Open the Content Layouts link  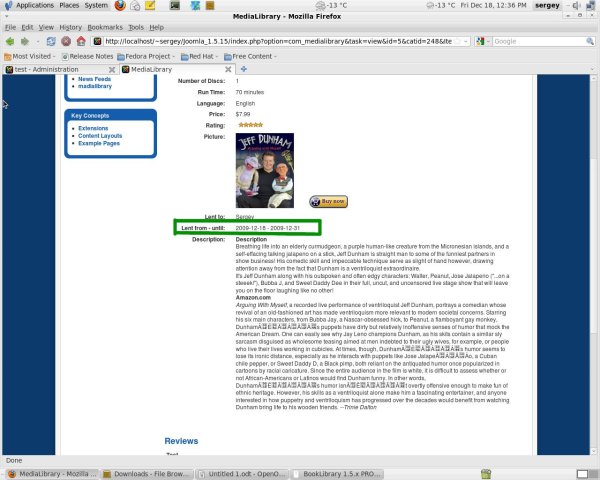pos(100,136)
